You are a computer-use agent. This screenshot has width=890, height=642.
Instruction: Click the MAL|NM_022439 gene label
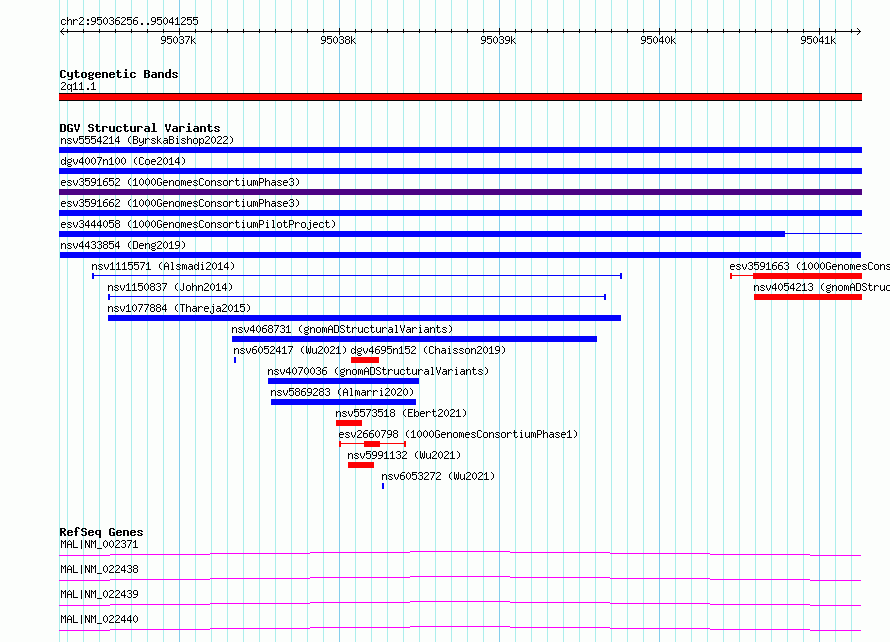pyautogui.click(x=99, y=594)
